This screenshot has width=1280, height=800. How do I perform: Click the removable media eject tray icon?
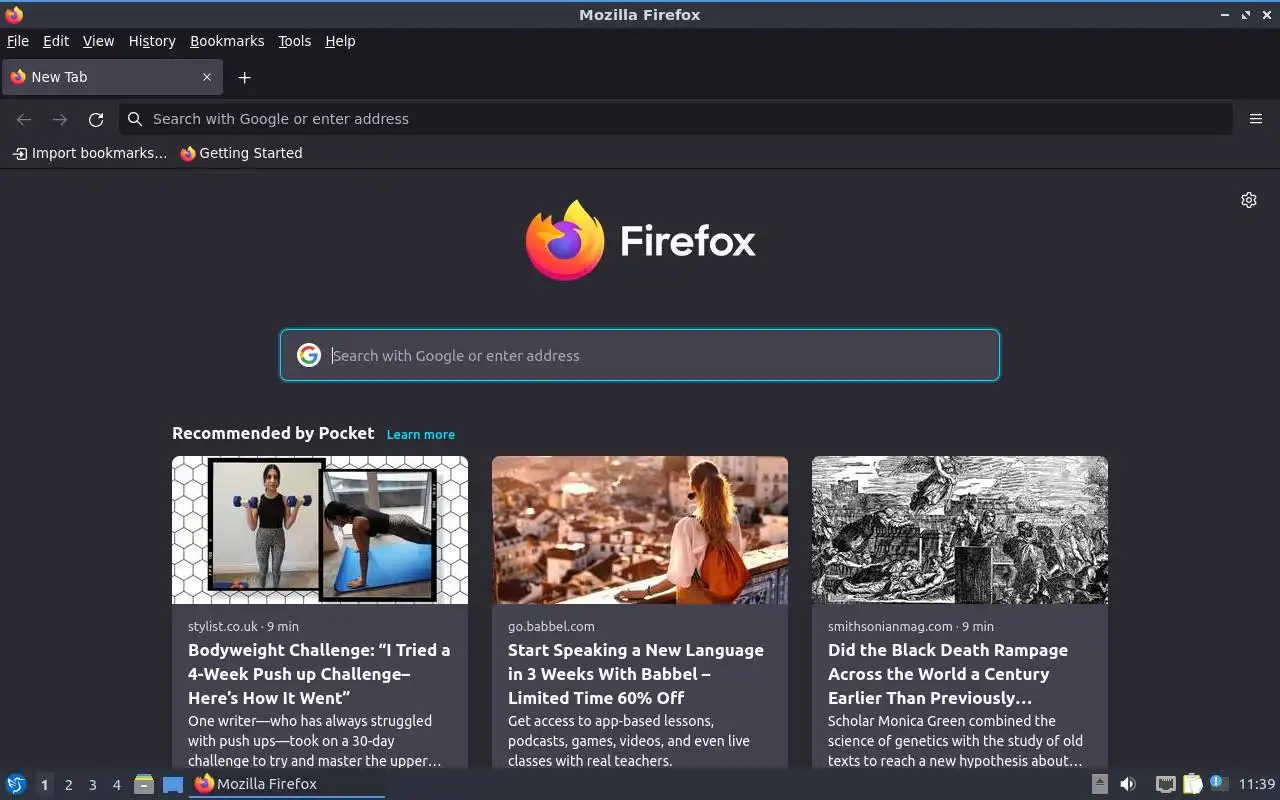(1100, 784)
